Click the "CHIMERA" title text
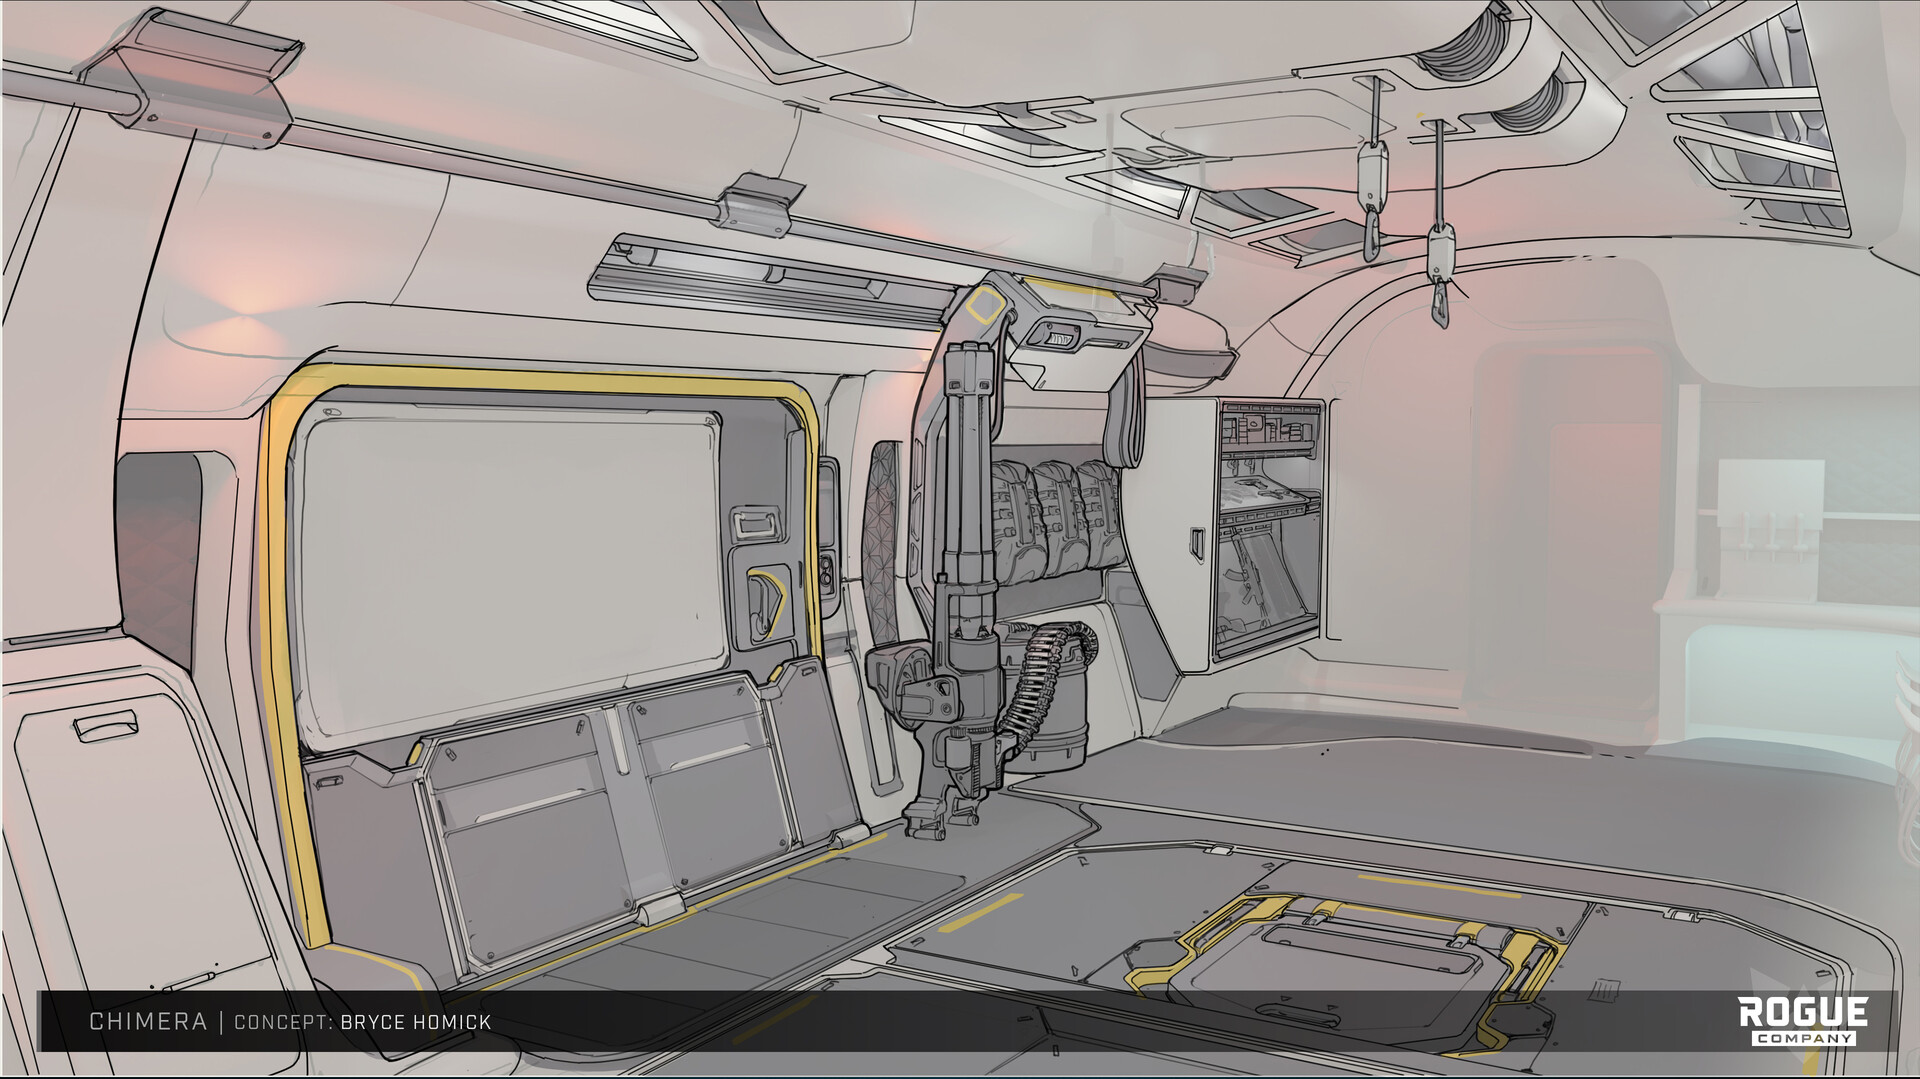1920x1079 pixels. [148, 1022]
